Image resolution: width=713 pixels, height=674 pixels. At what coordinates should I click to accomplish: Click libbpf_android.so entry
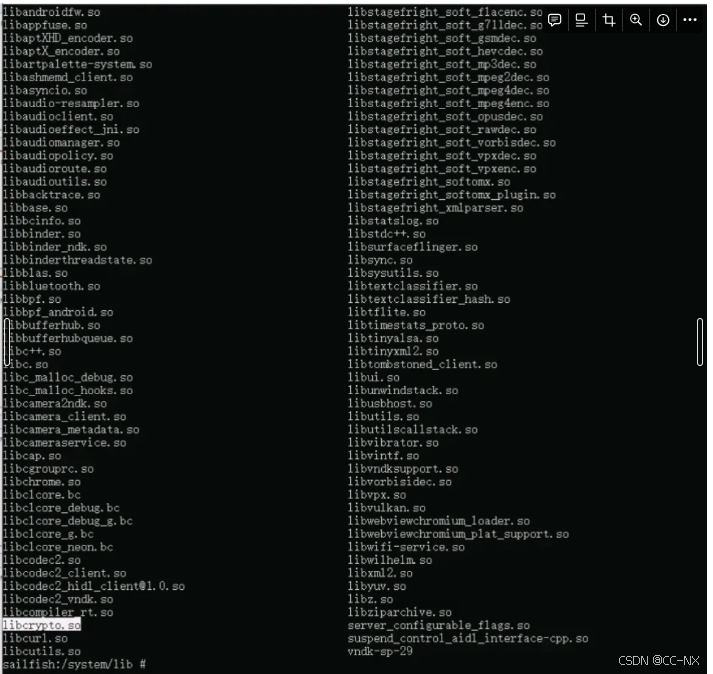[x=58, y=312]
